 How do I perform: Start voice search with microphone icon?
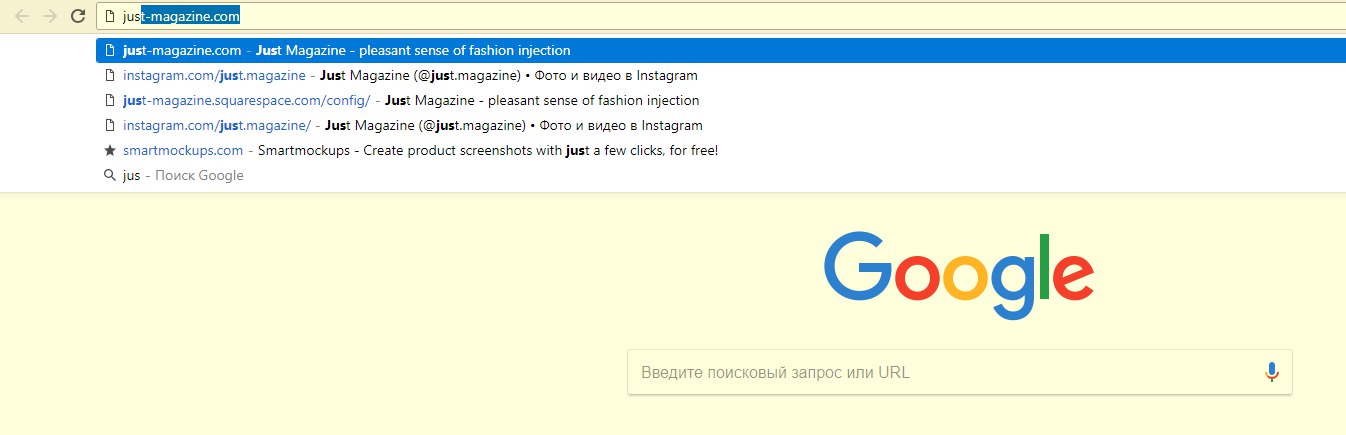(1271, 372)
